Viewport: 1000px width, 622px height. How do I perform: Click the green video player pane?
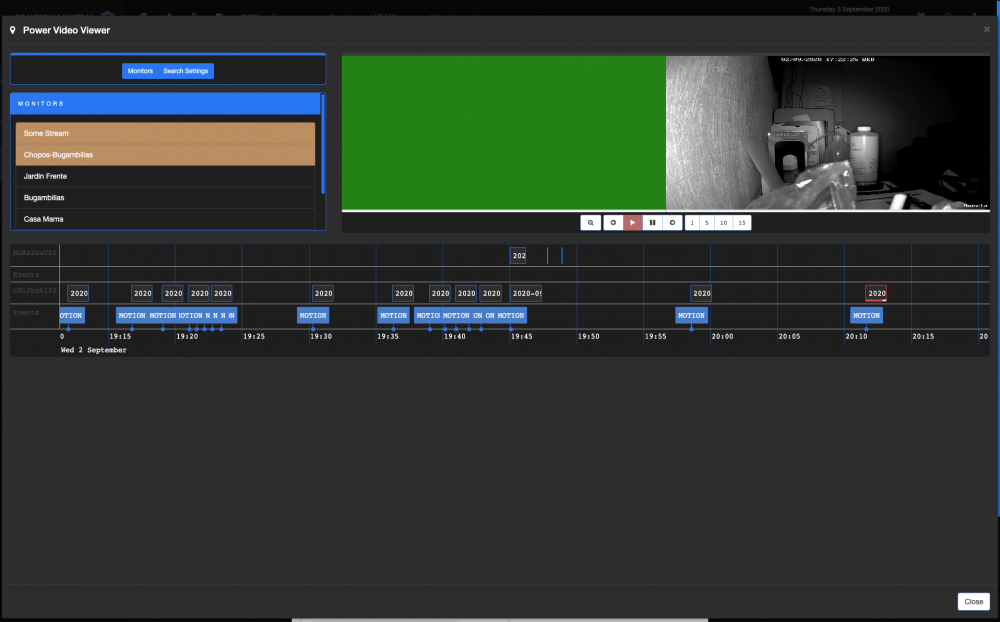(504, 133)
